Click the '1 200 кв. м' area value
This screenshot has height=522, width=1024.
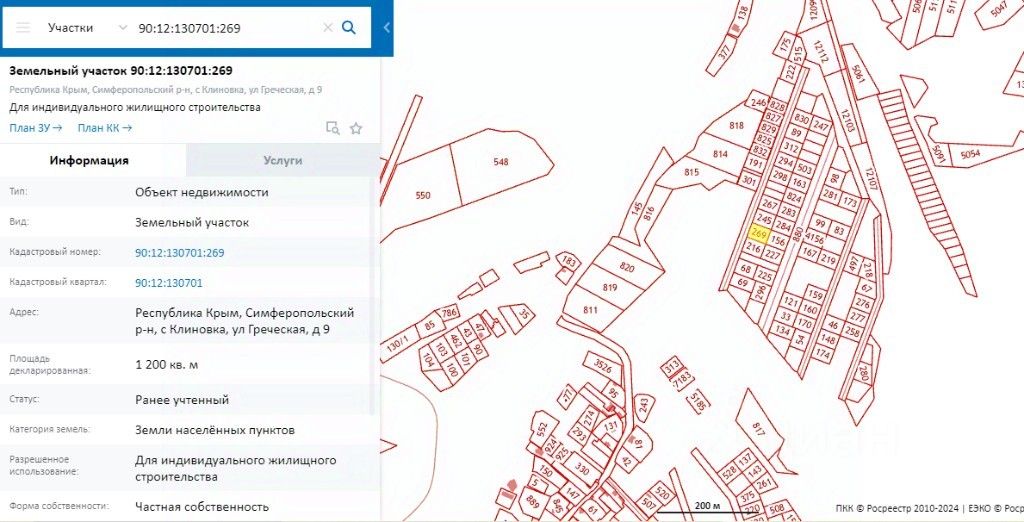167,365
